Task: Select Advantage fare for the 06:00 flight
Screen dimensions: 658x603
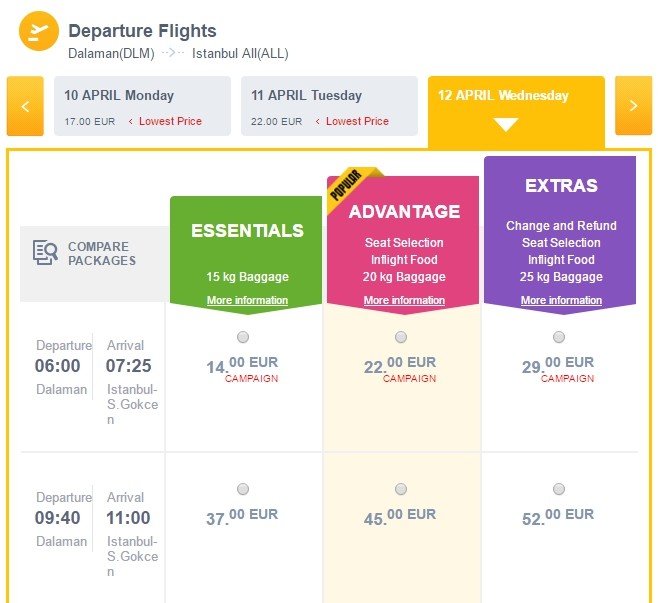Action: [x=401, y=337]
